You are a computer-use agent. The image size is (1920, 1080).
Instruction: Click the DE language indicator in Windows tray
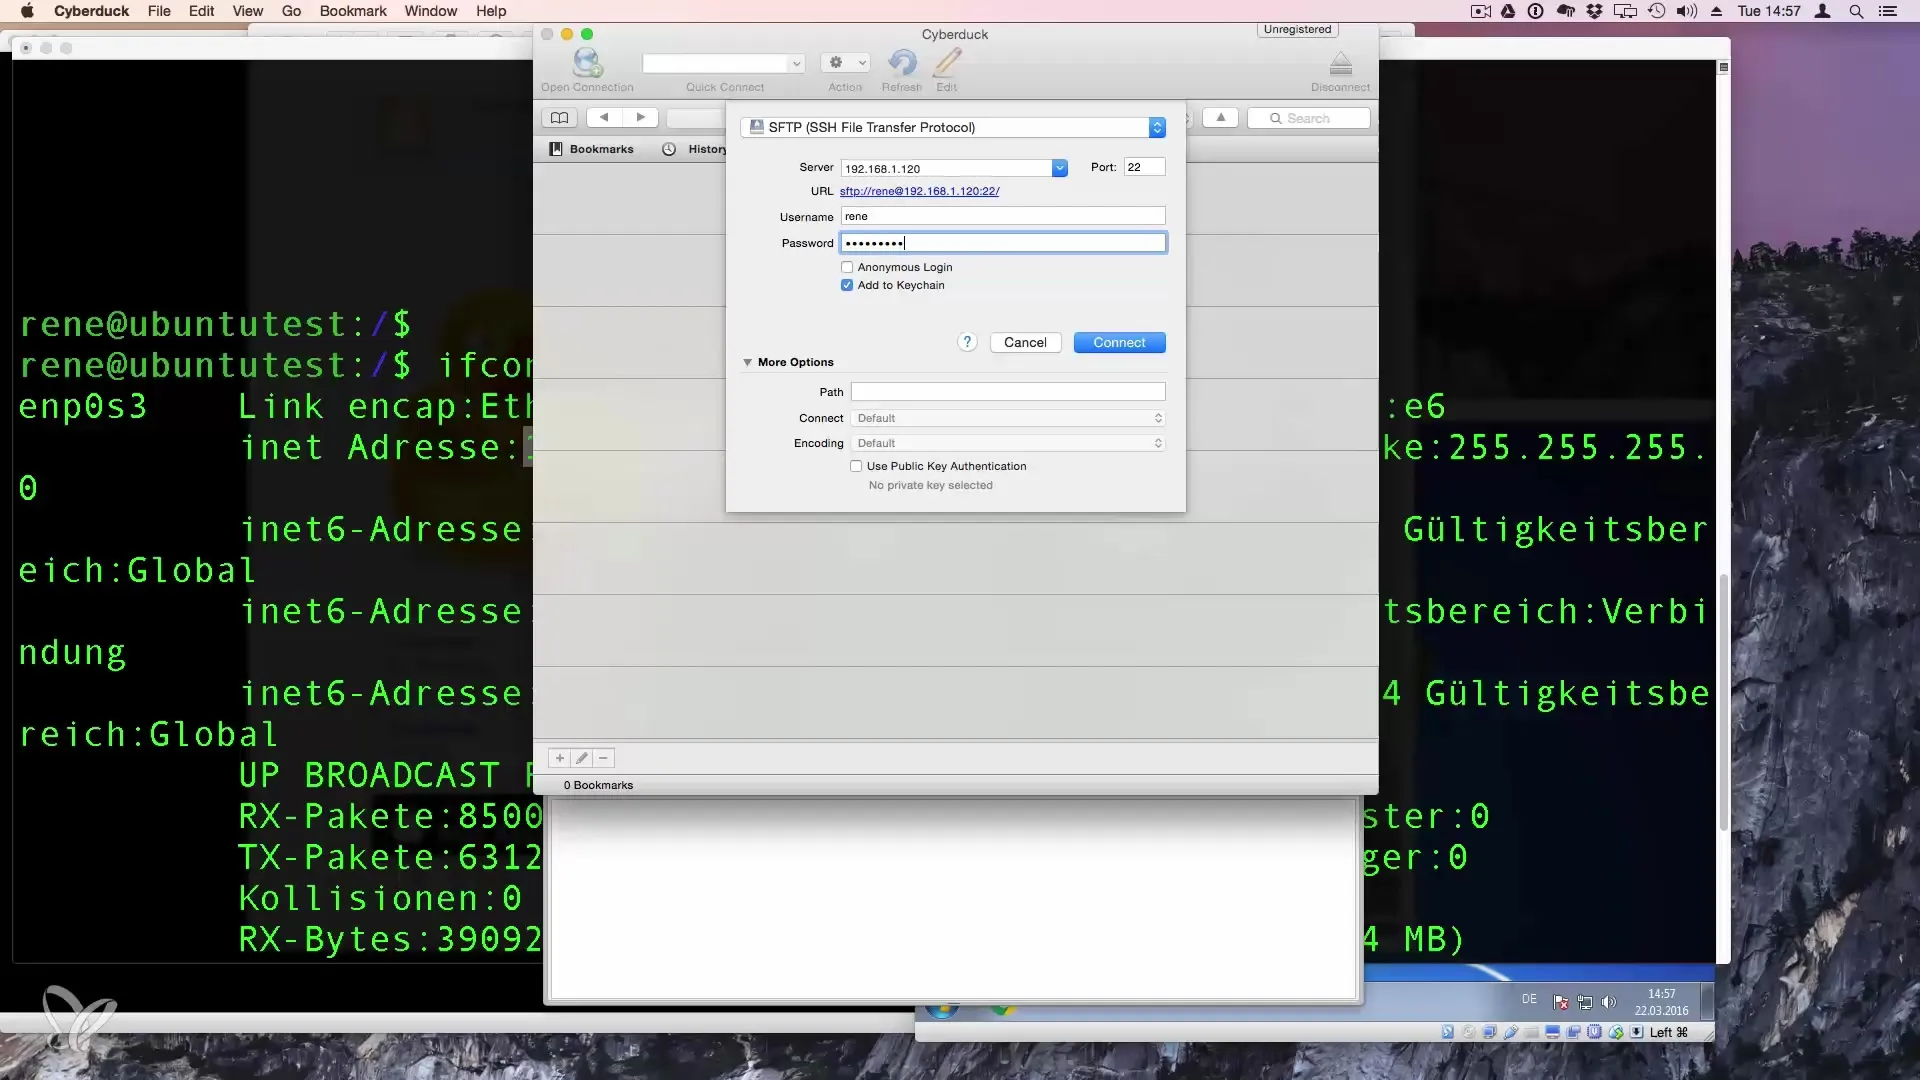[x=1529, y=999]
